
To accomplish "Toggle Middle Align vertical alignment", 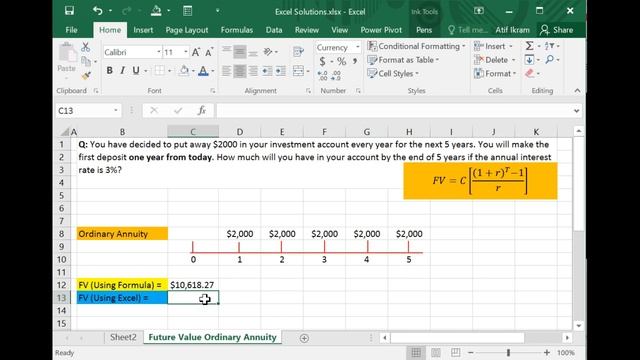I will click(240, 52).
